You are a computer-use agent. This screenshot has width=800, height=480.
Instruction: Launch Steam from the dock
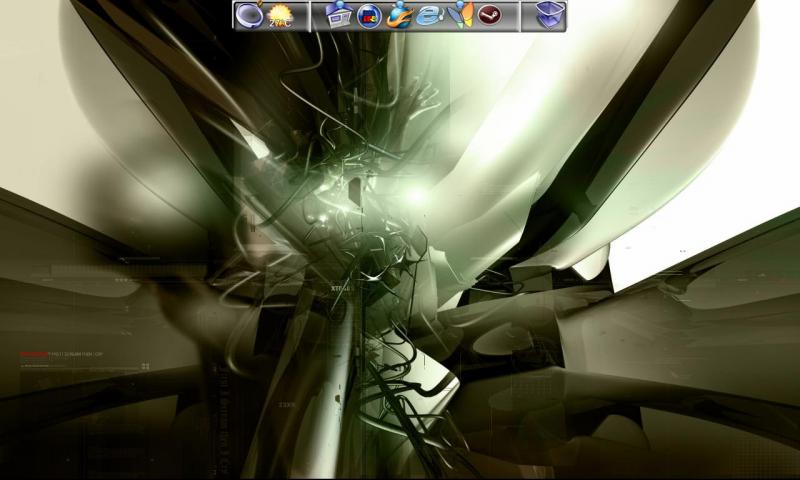click(x=489, y=15)
